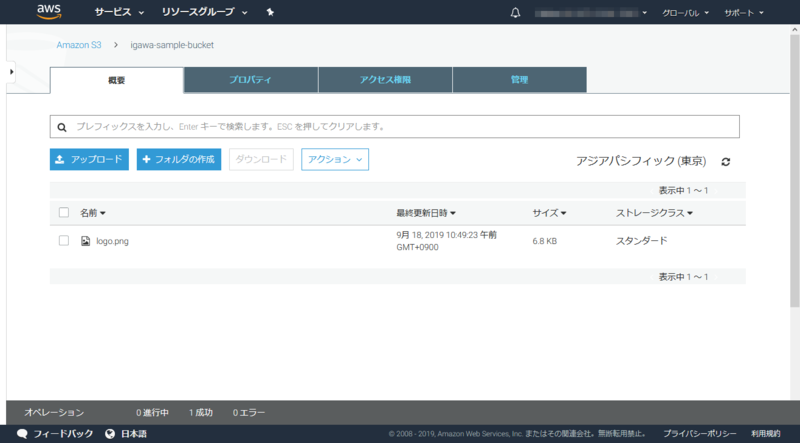
Task: Open the フィードバック link
Action: click(x=63, y=434)
